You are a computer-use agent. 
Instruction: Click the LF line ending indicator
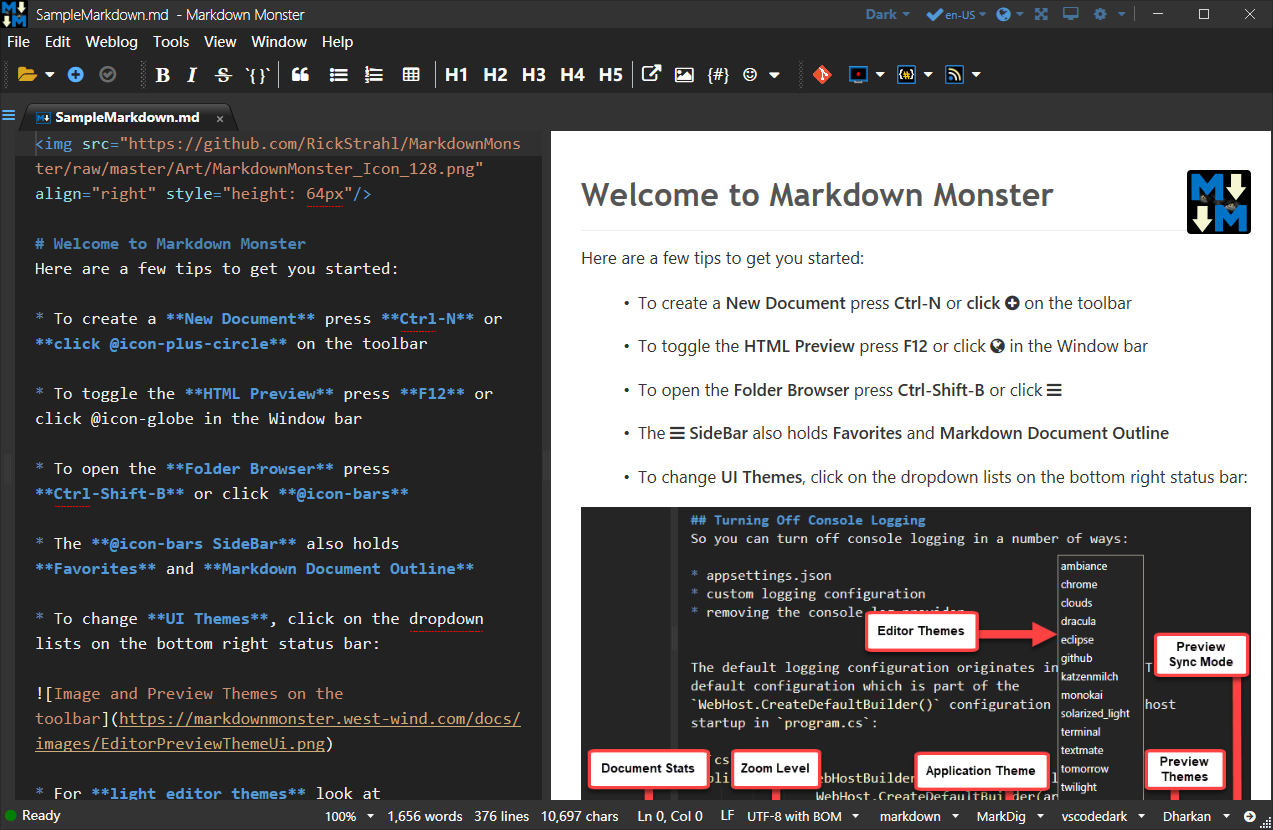pos(727,816)
